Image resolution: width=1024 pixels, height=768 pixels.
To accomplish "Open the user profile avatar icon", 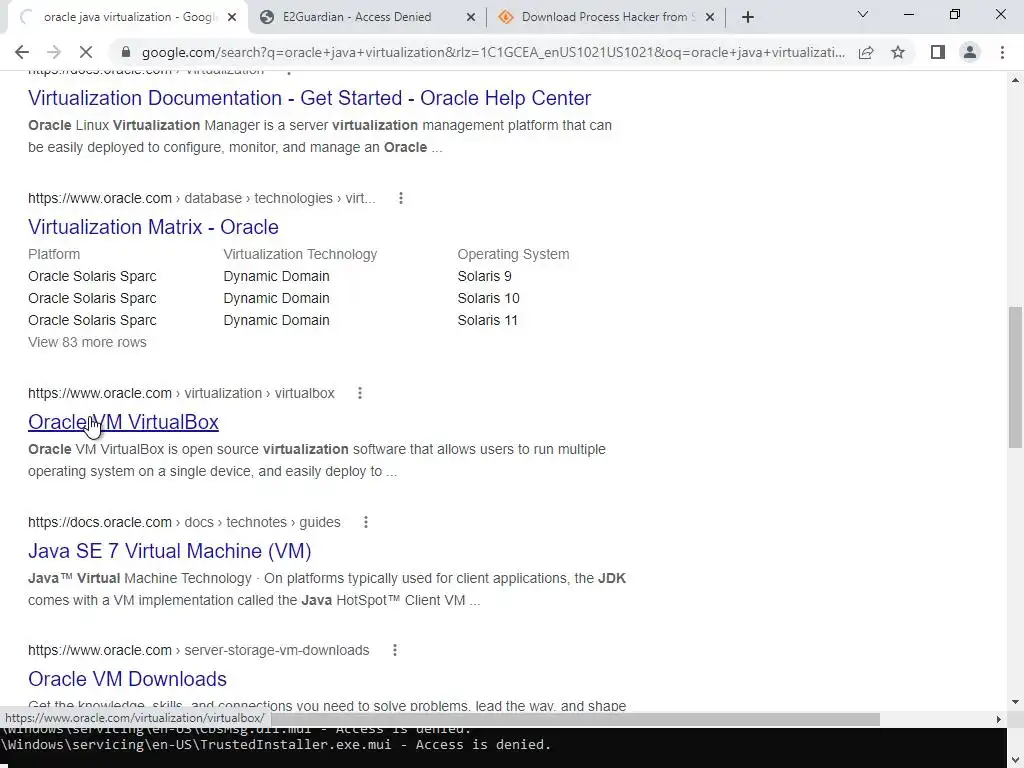I will (x=970, y=52).
